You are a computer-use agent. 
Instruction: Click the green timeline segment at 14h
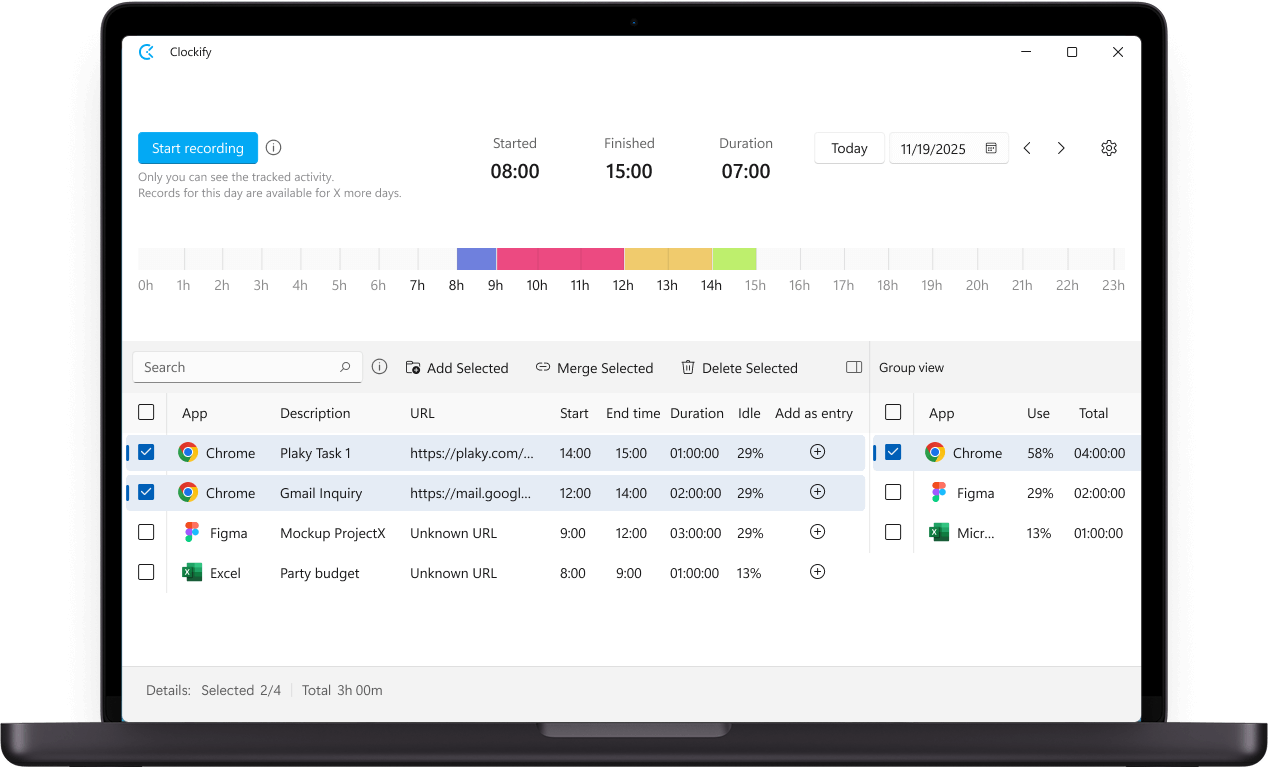(734, 259)
